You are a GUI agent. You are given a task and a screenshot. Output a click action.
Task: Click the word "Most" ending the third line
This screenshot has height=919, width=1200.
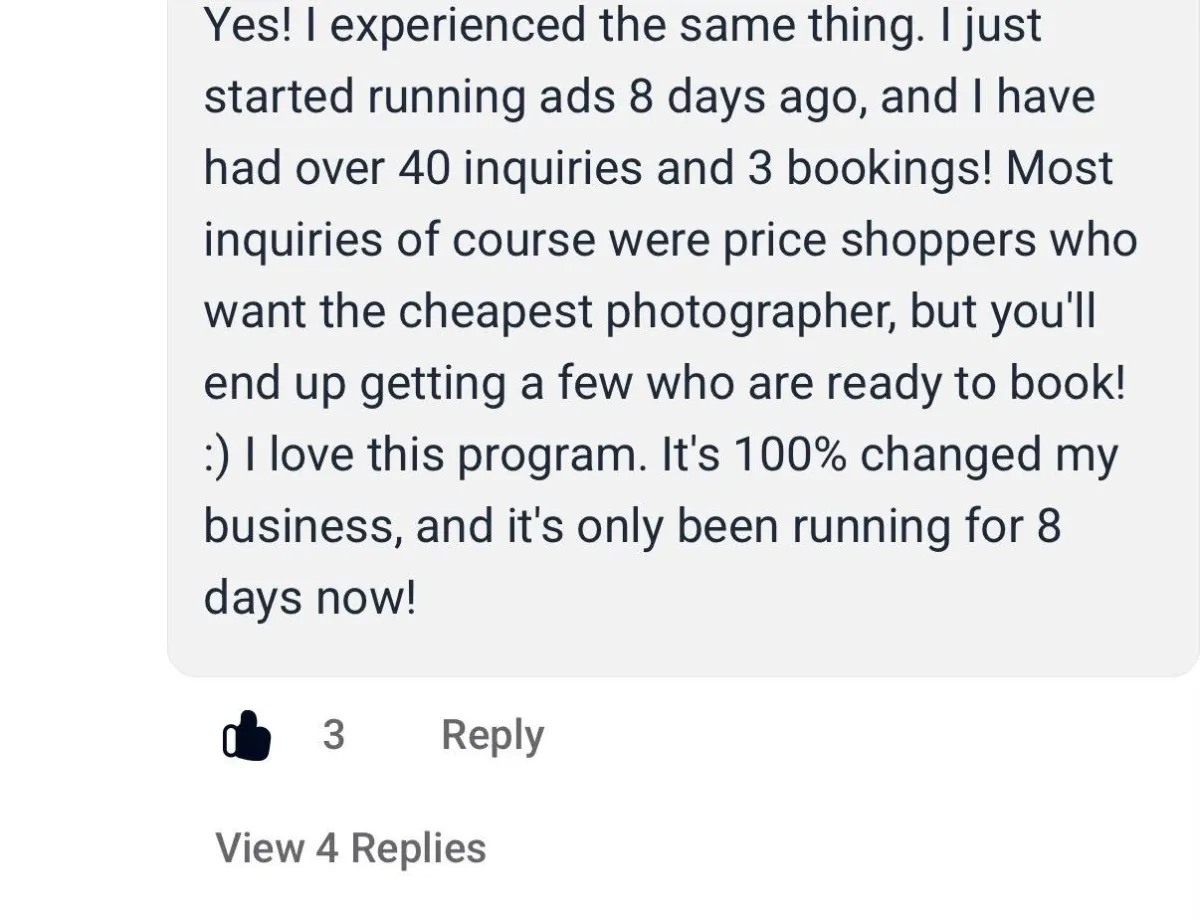1059,169
